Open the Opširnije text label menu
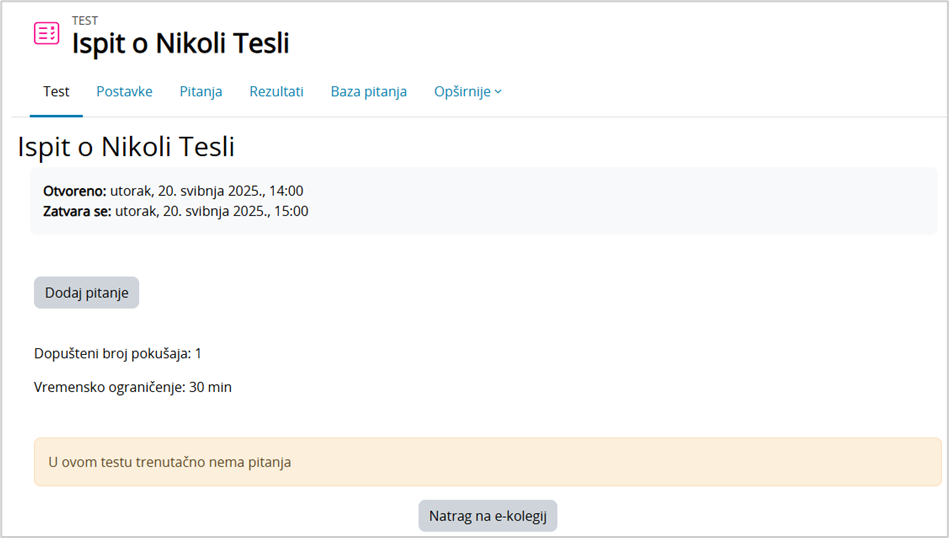The width and height of the screenshot is (949, 538). click(x=462, y=92)
